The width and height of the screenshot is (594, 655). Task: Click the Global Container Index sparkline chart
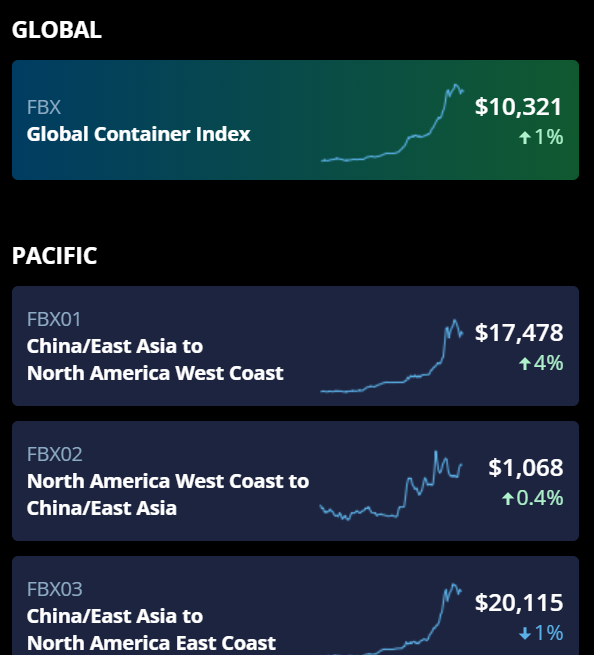click(392, 123)
